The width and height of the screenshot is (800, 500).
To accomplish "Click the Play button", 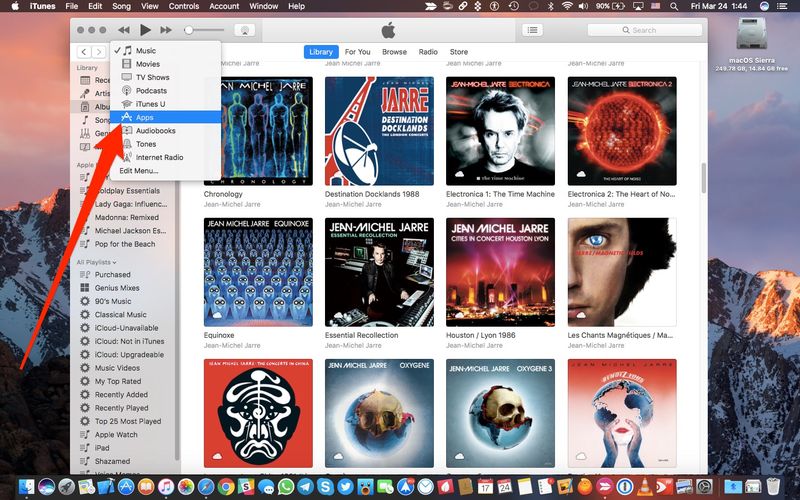I will pyautogui.click(x=145, y=30).
